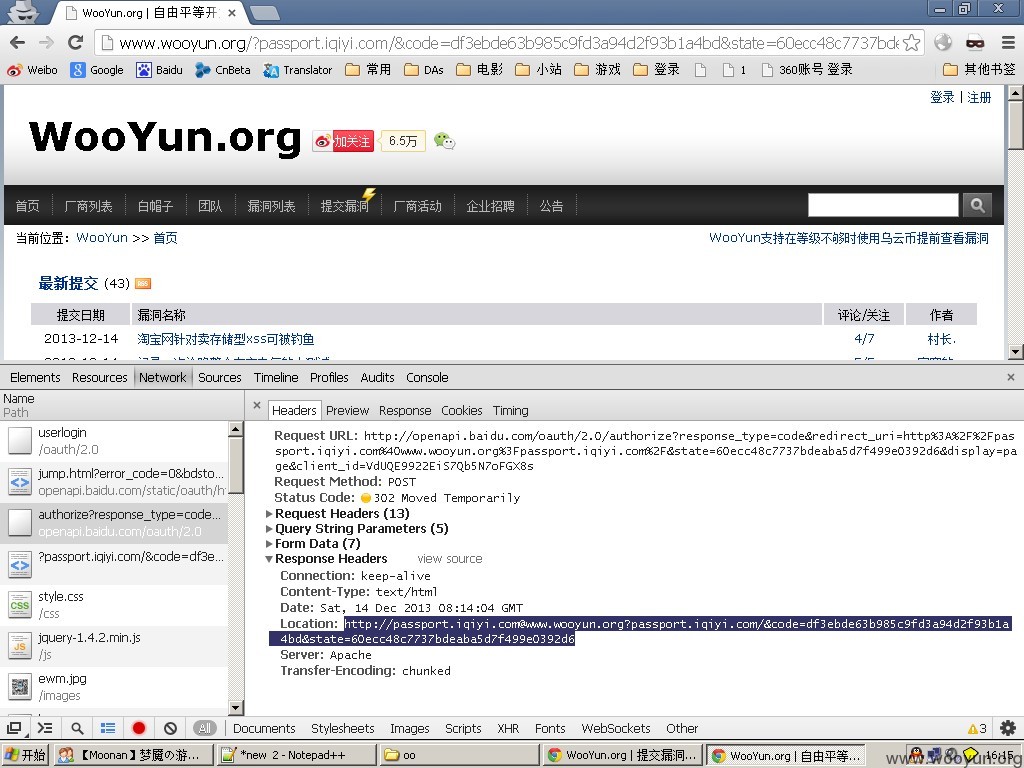Bookmark this page with the star icon
1024x768 pixels.
click(x=912, y=43)
